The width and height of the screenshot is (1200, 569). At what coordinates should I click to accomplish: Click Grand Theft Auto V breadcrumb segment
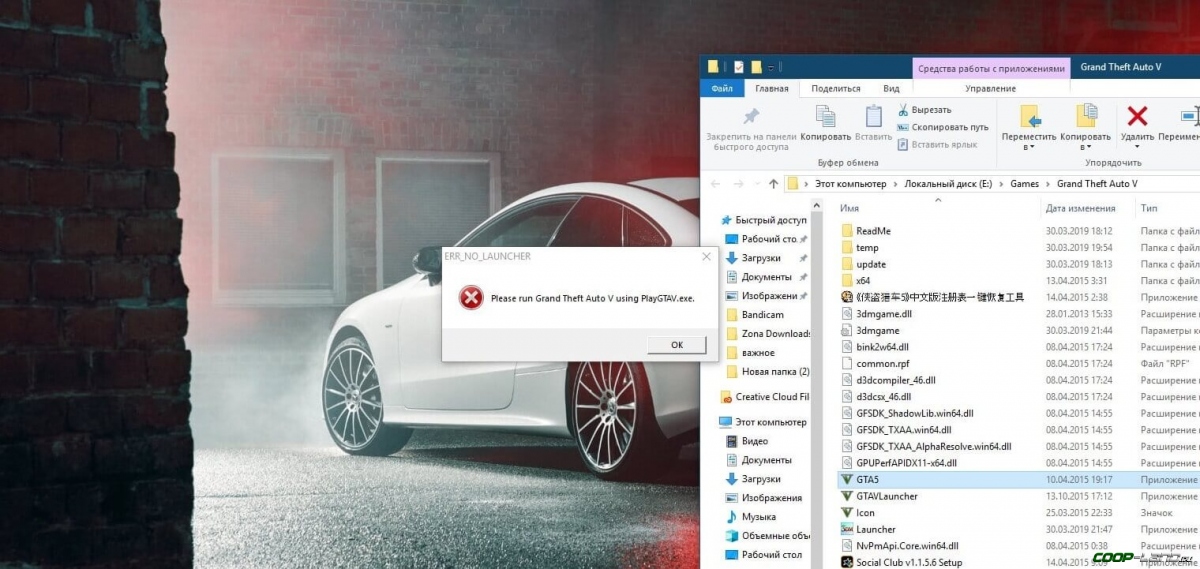pos(1097,184)
